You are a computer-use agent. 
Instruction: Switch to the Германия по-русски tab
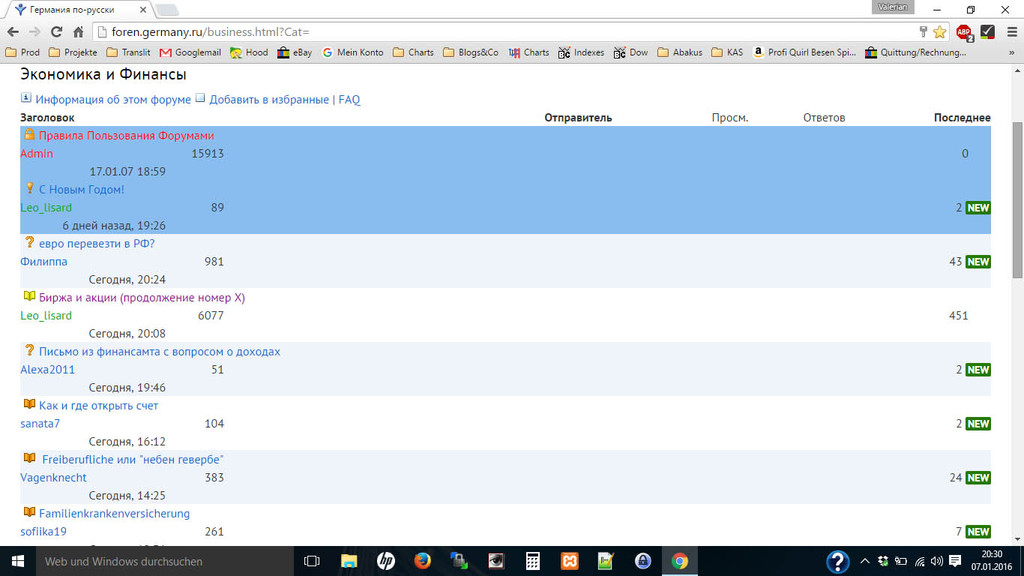click(78, 9)
